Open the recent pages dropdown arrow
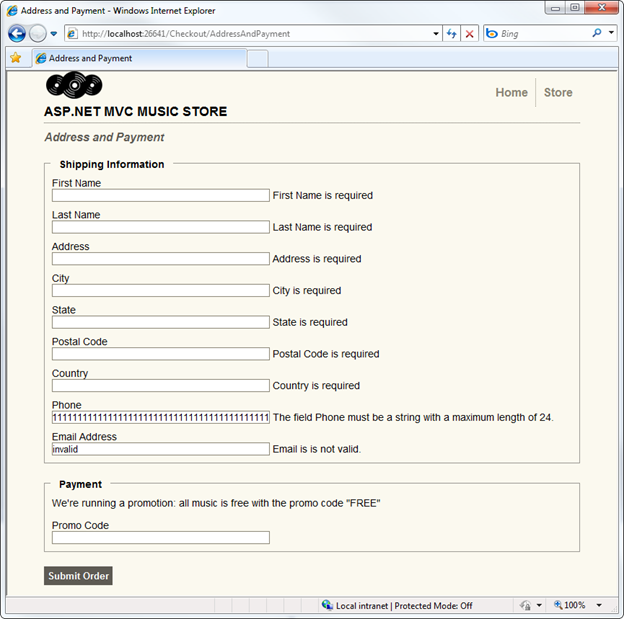 click(54, 34)
